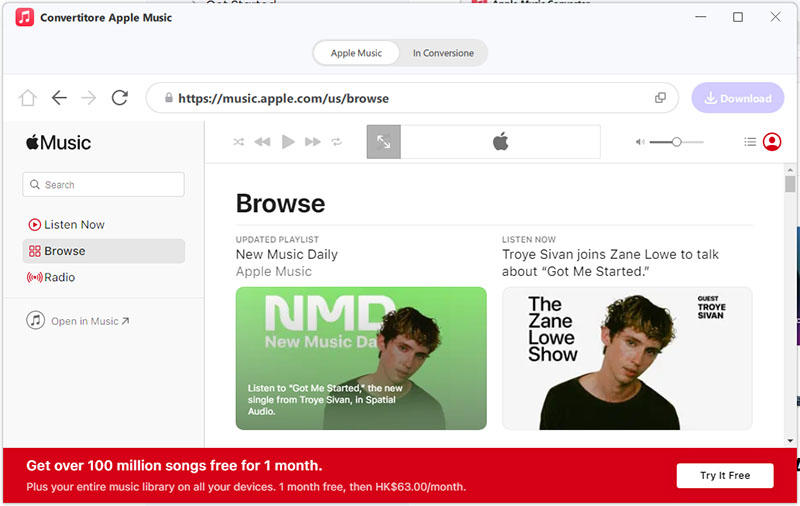Maximize the Convertitore window
Image resolution: width=800 pixels, height=506 pixels.
coord(738,17)
